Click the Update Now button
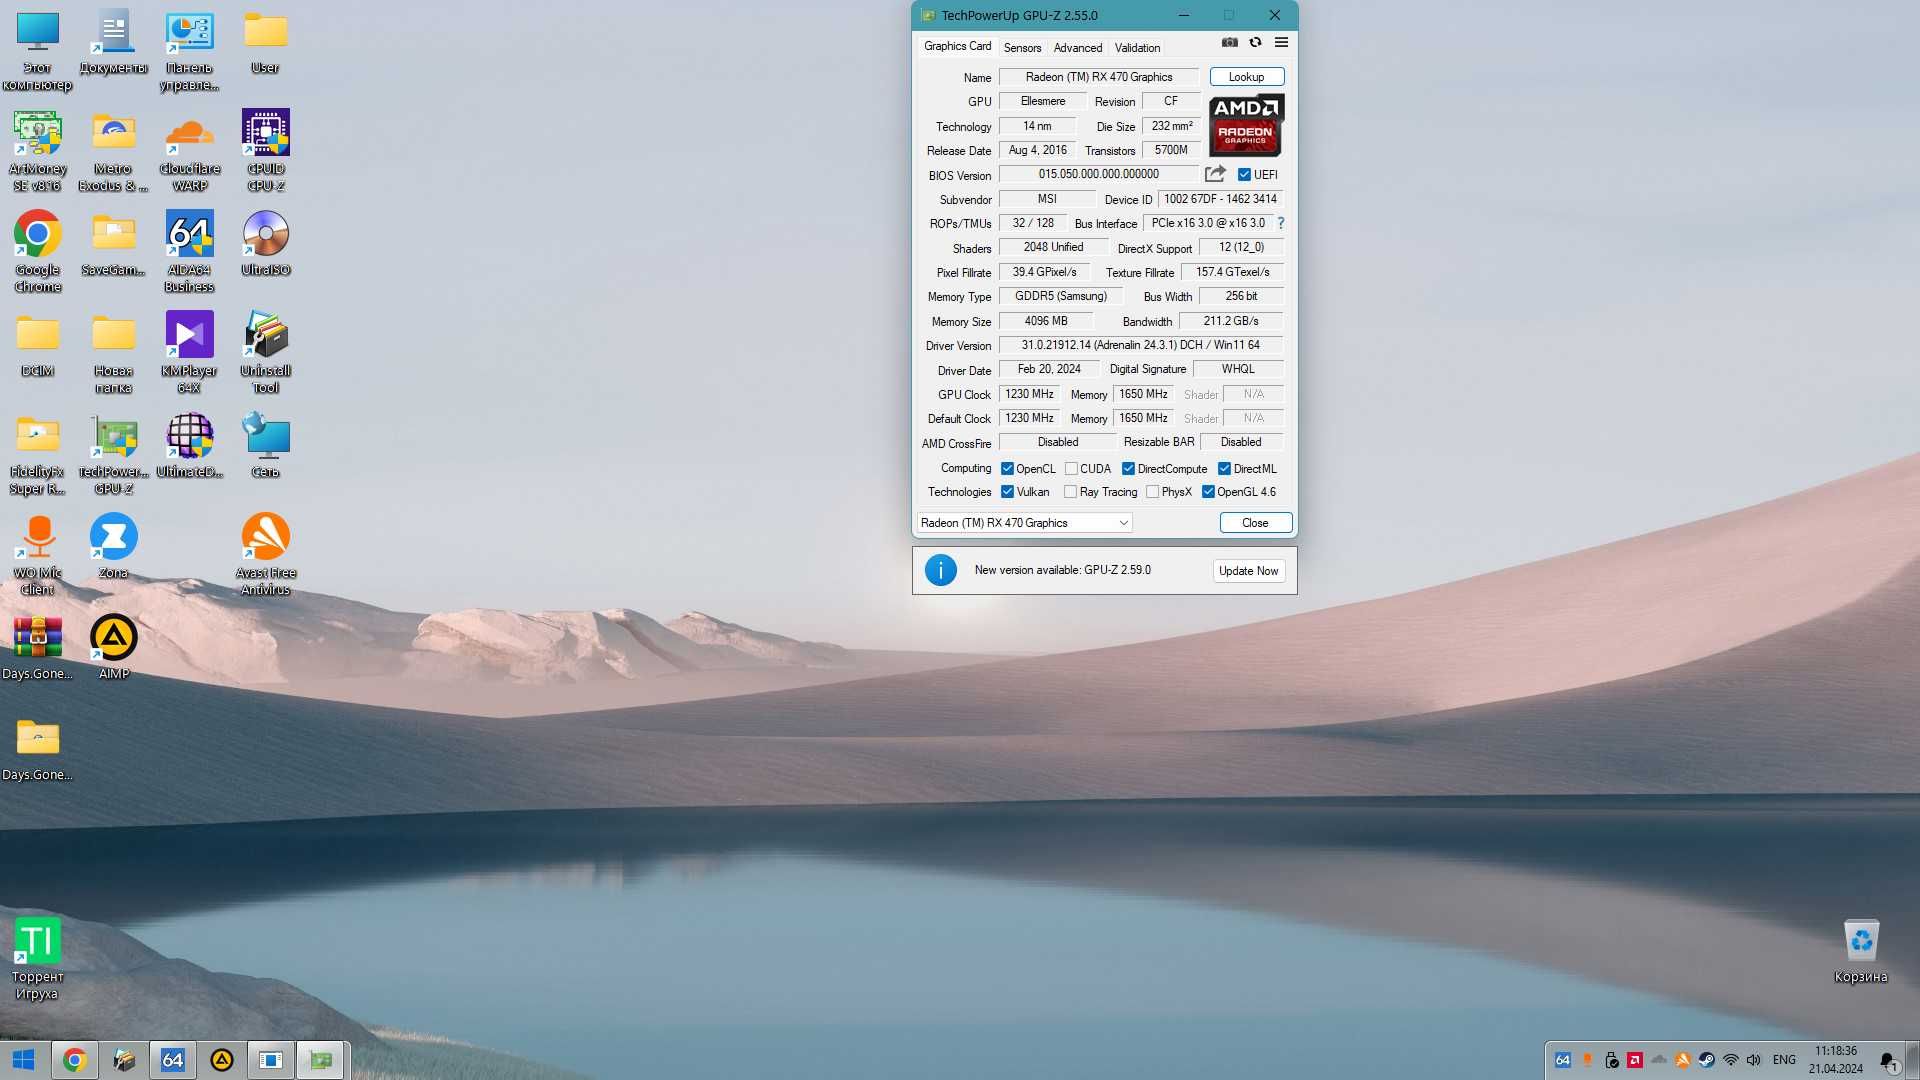Screen dimensions: 1920x1080 click(x=1248, y=571)
